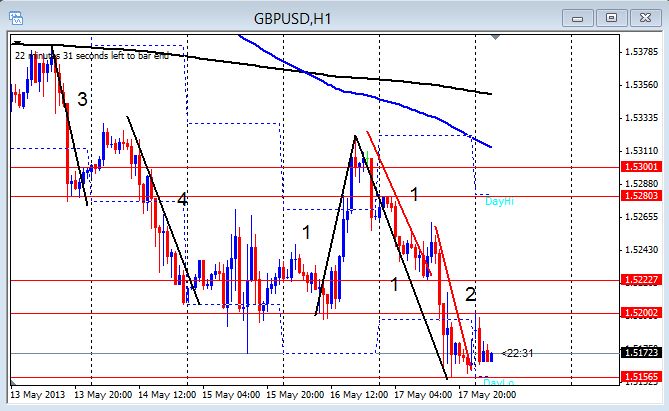The image size is (669, 411).
Task: Close the GBPUSD,H1 chart window
Action: click(x=645, y=18)
